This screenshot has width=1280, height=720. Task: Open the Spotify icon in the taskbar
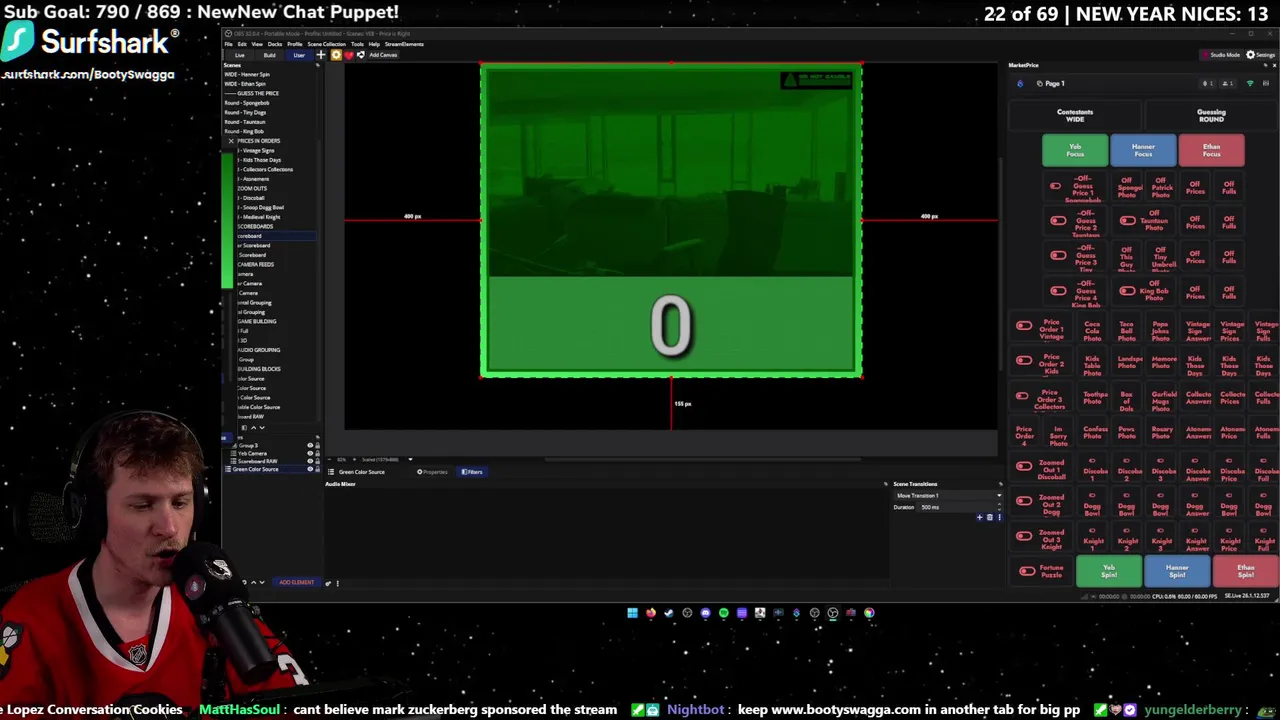pyautogui.click(x=724, y=613)
